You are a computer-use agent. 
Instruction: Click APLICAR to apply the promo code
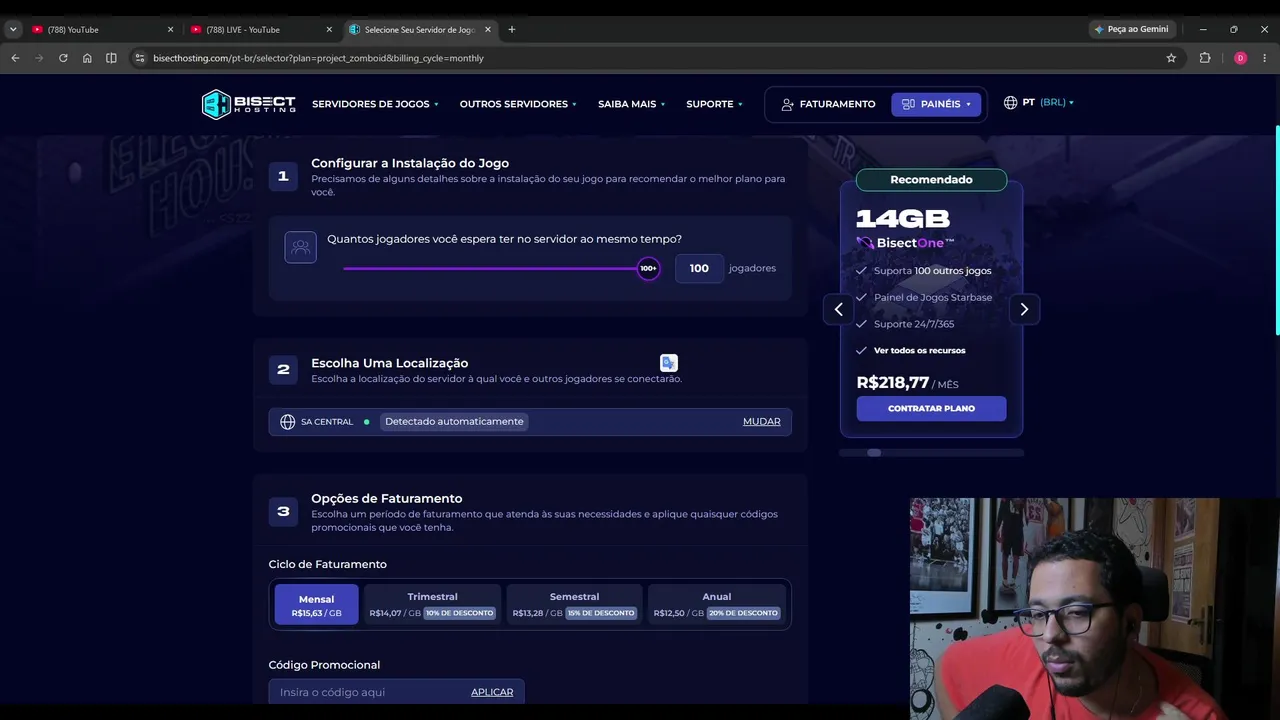click(492, 692)
